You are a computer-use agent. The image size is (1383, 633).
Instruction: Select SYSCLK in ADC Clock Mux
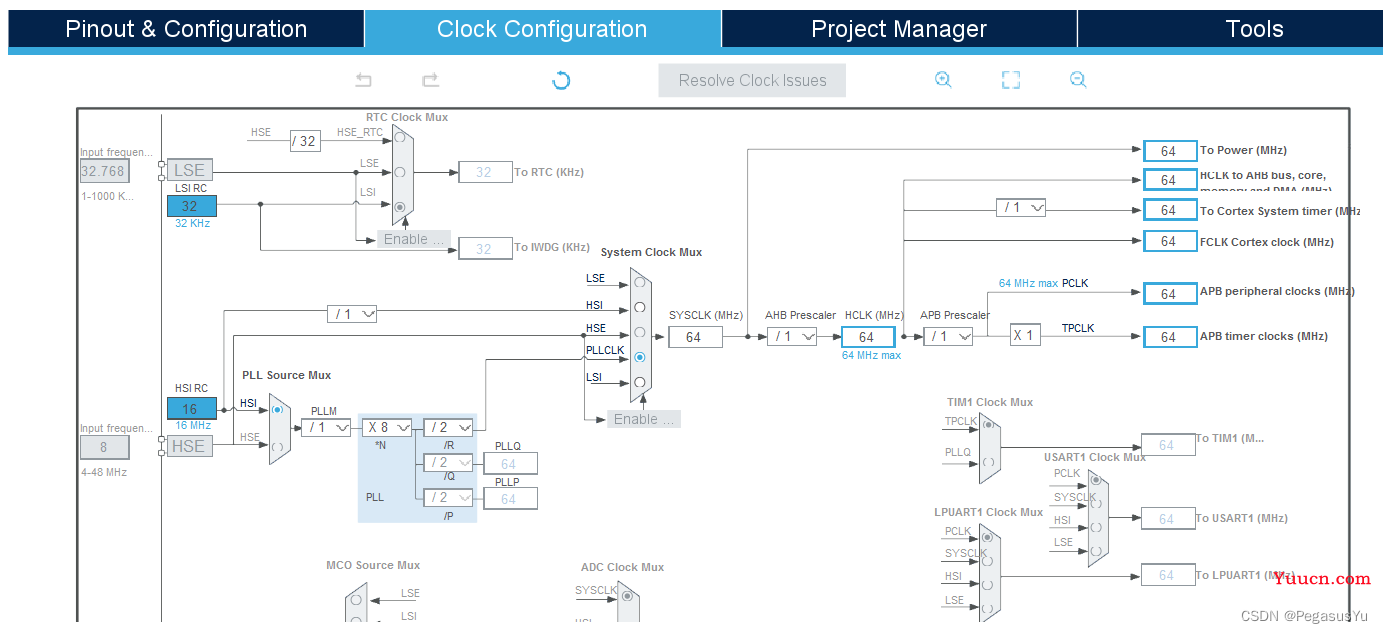(x=627, y=596)
